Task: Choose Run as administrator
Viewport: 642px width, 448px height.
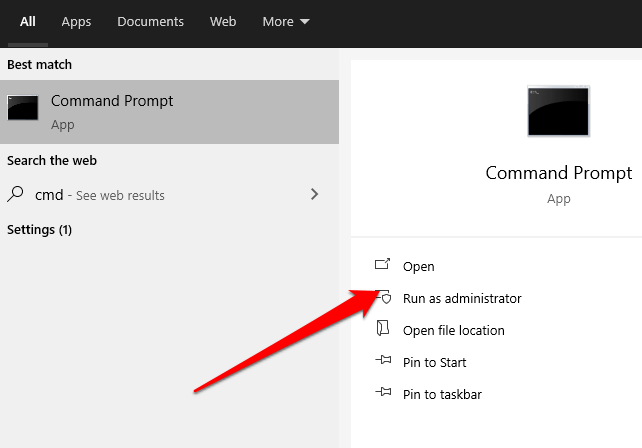Action: tap(462, 298)
